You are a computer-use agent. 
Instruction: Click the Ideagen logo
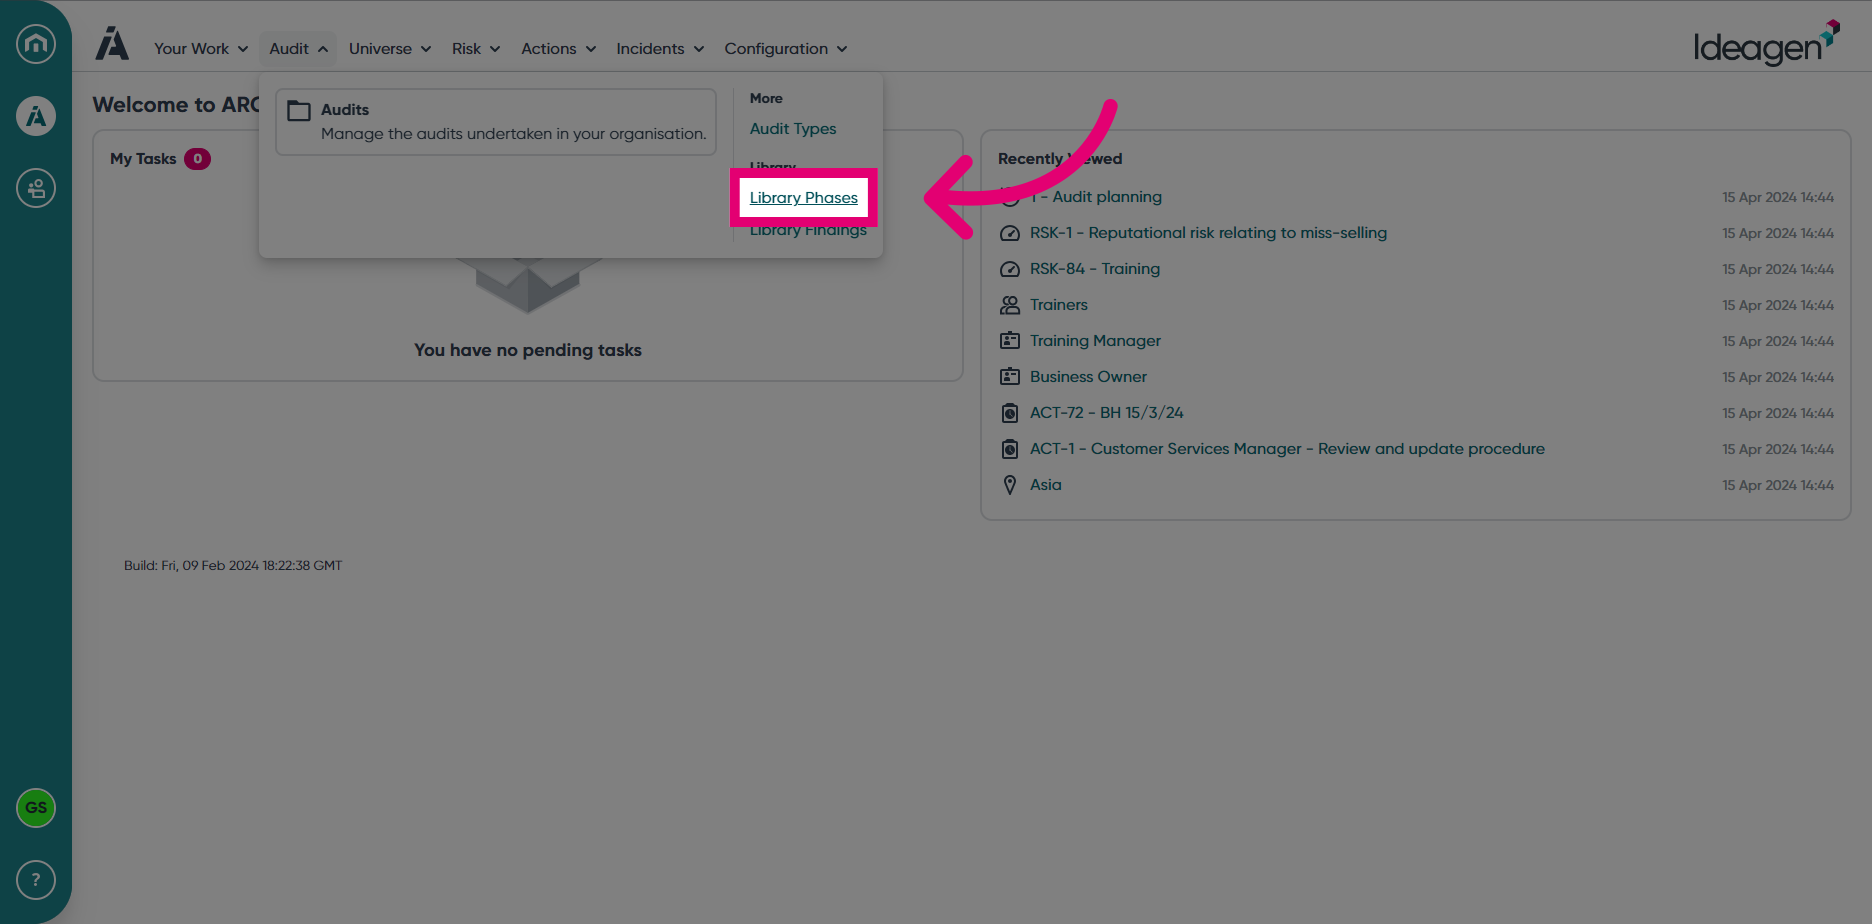point(1766,44)
